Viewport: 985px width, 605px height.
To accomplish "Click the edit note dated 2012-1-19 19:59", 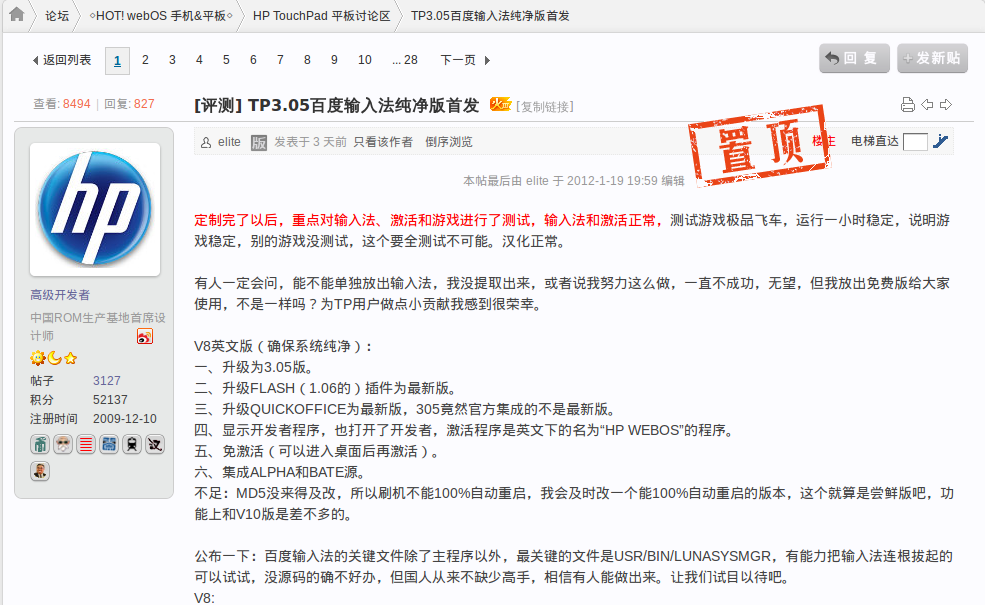I will [x=574, y=181].
